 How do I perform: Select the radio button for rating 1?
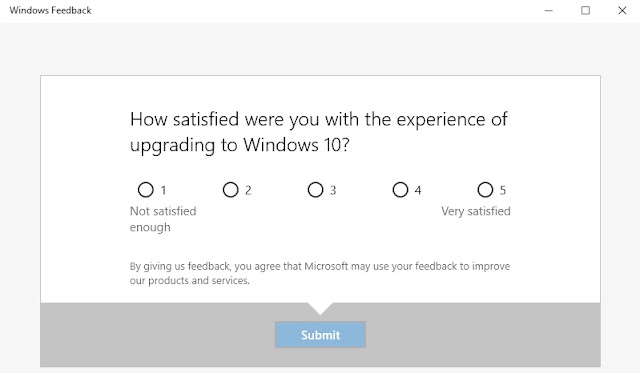[146, 190]
